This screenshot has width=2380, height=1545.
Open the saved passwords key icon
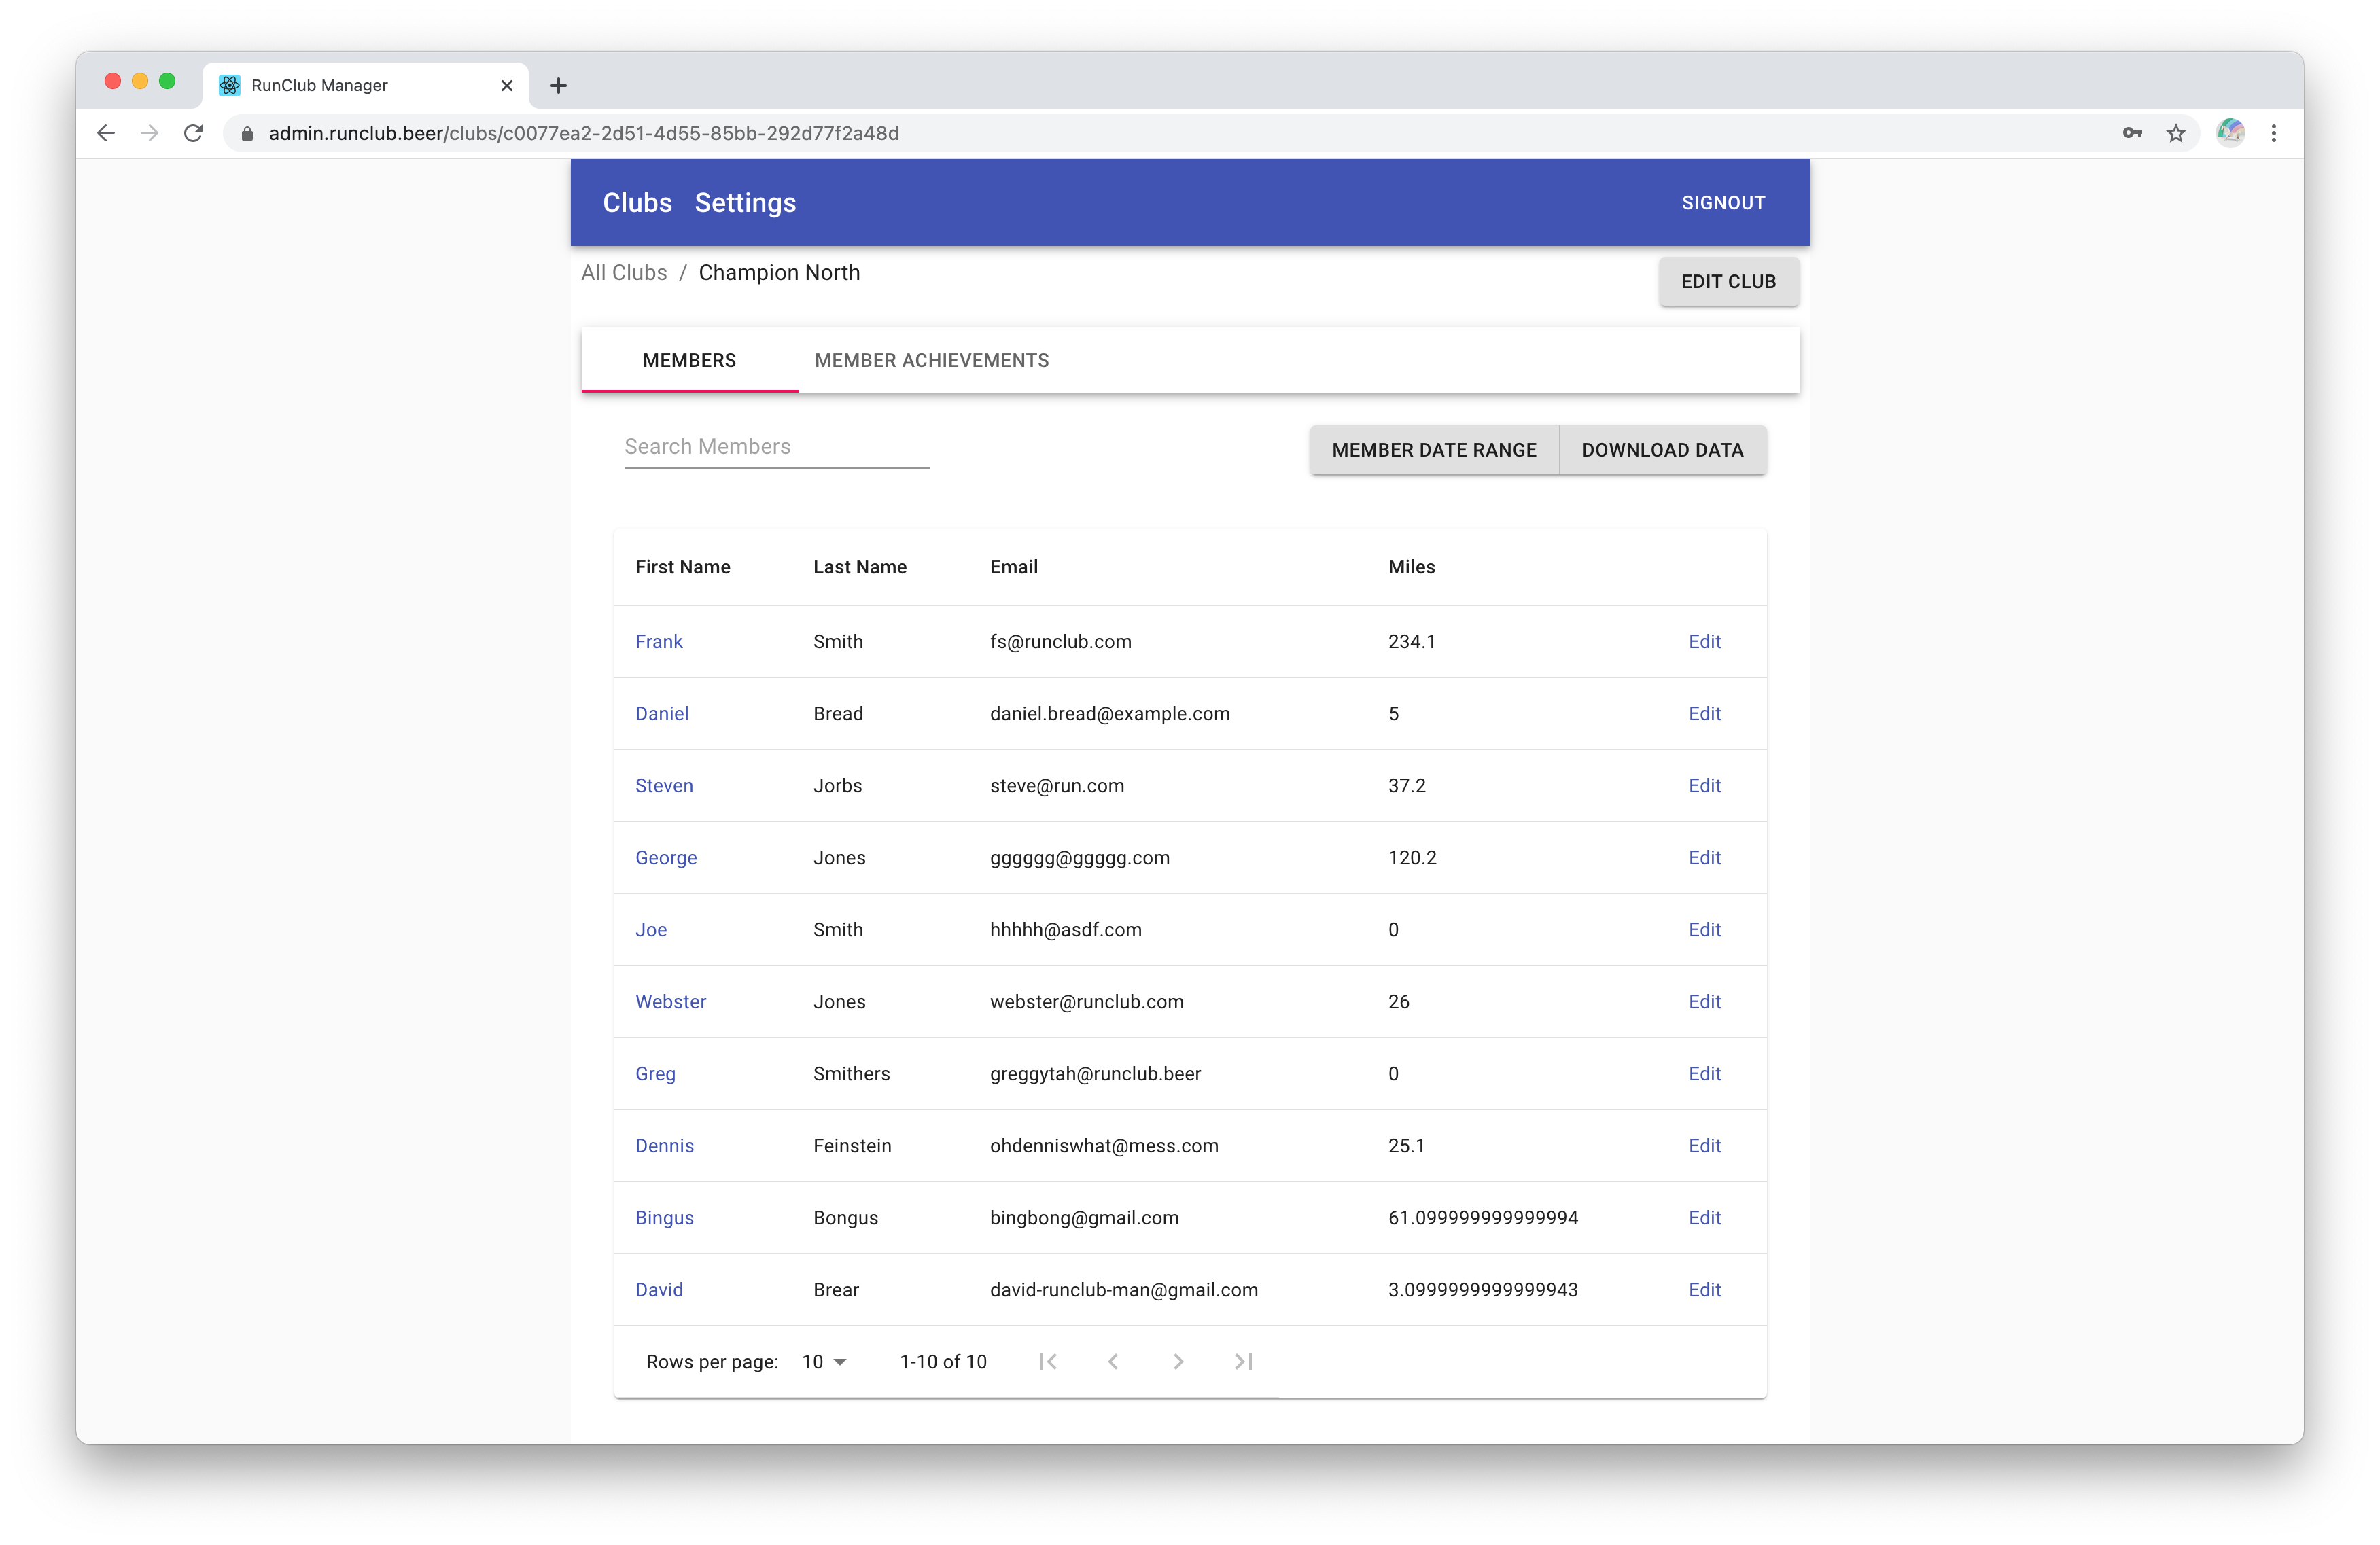tap(2132, 133)
